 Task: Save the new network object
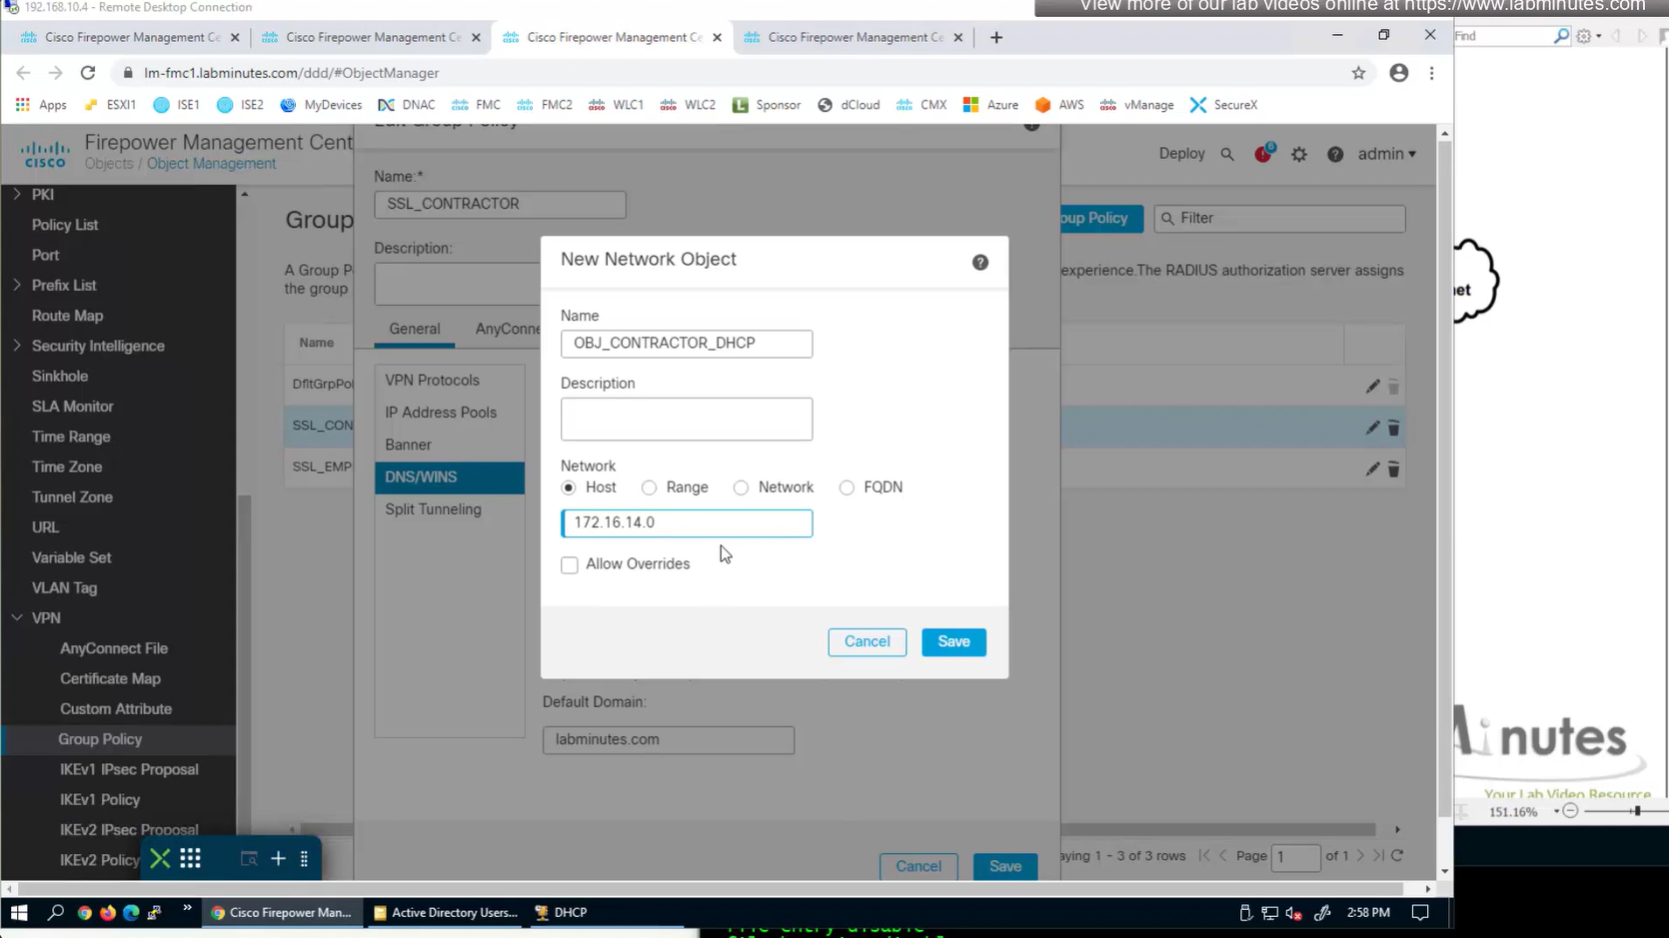pyautogui.click(x=953, y=642)
